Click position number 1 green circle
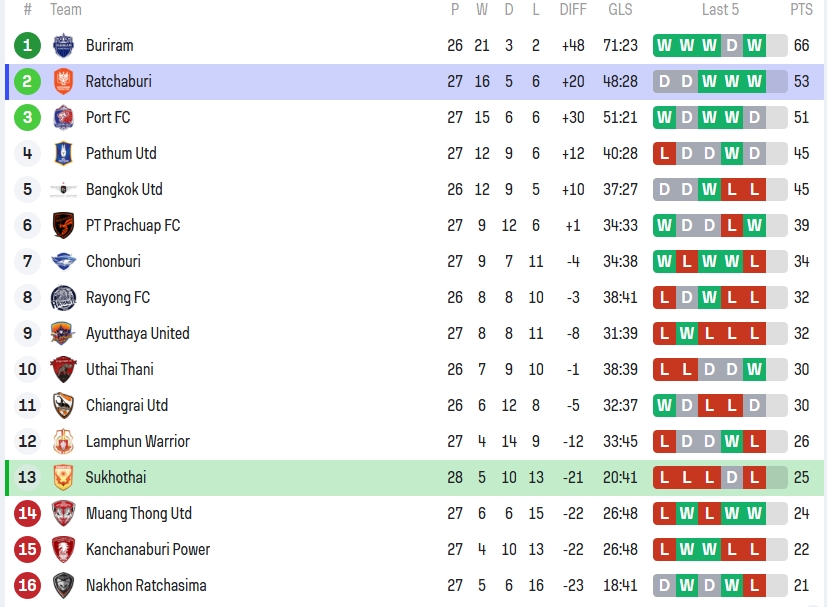The width and height of the screenshot is (827, 607). point(27,45)
